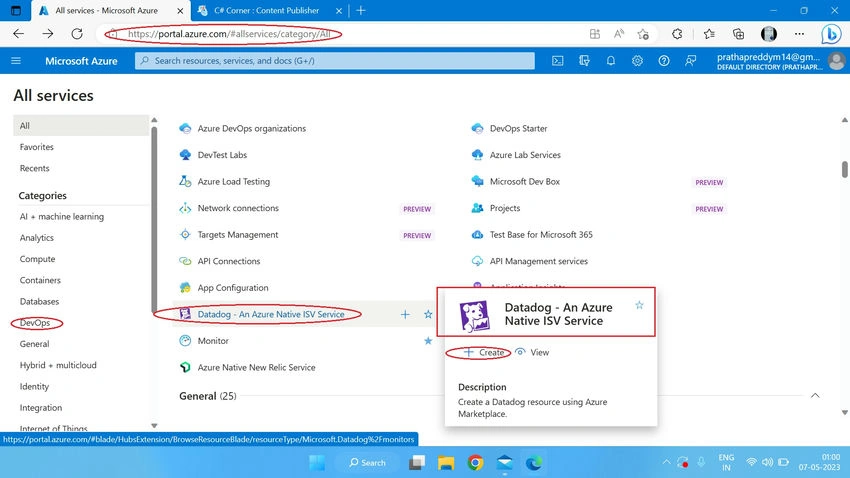Viewport: 850px width, 478px height.
Task: Click the Projects icon
Action: [478, 208]
